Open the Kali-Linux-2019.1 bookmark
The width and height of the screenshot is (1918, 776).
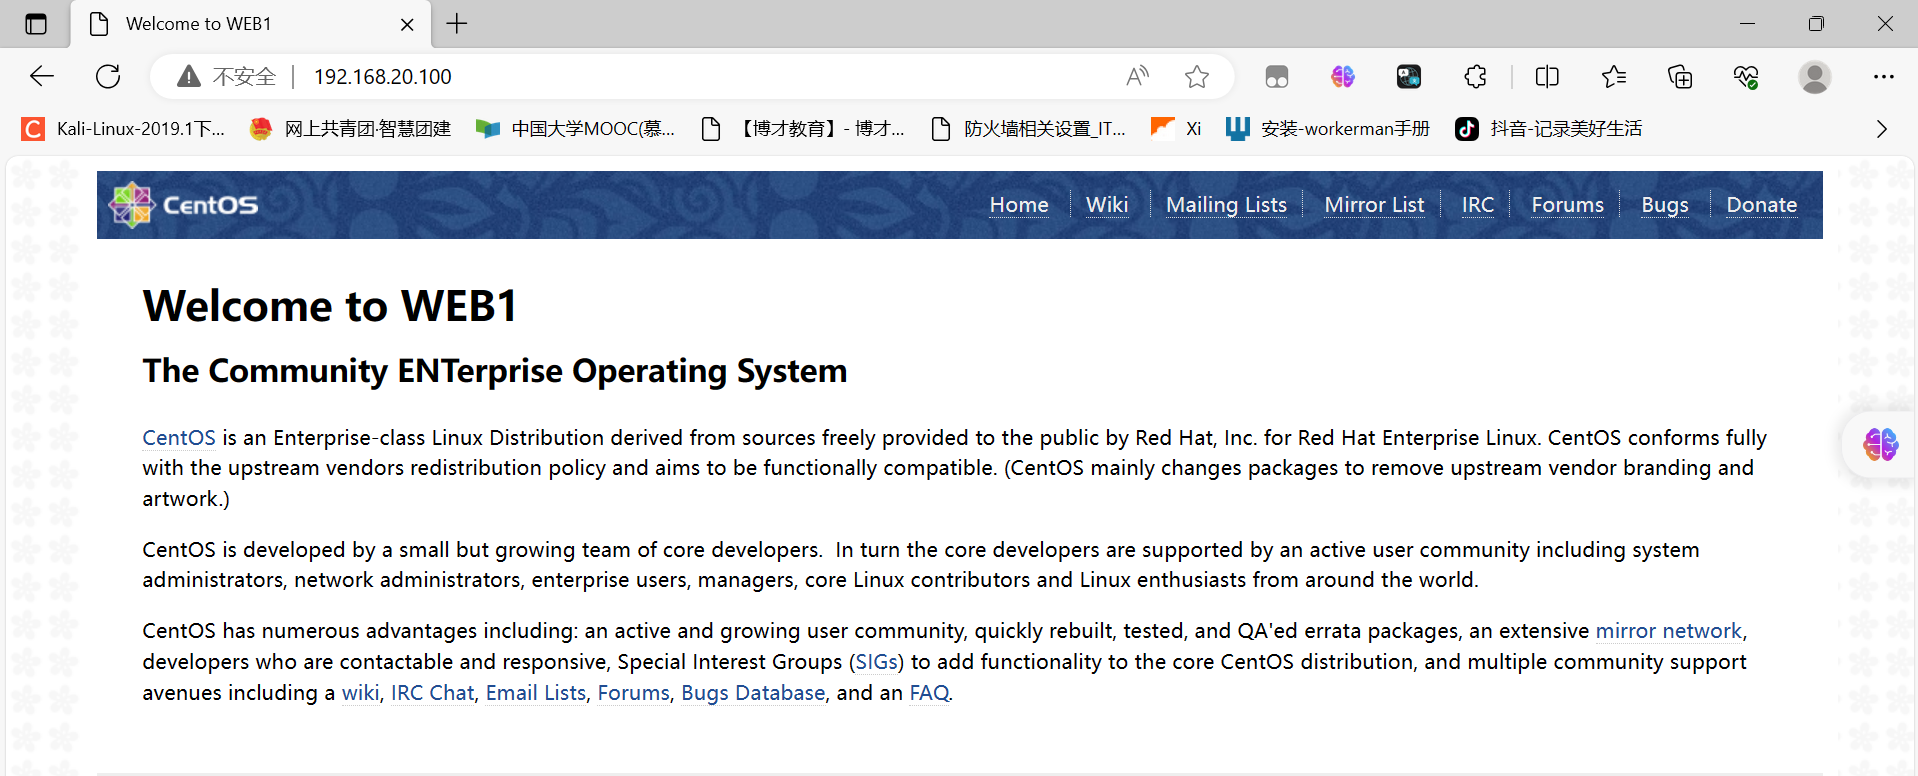124,129
